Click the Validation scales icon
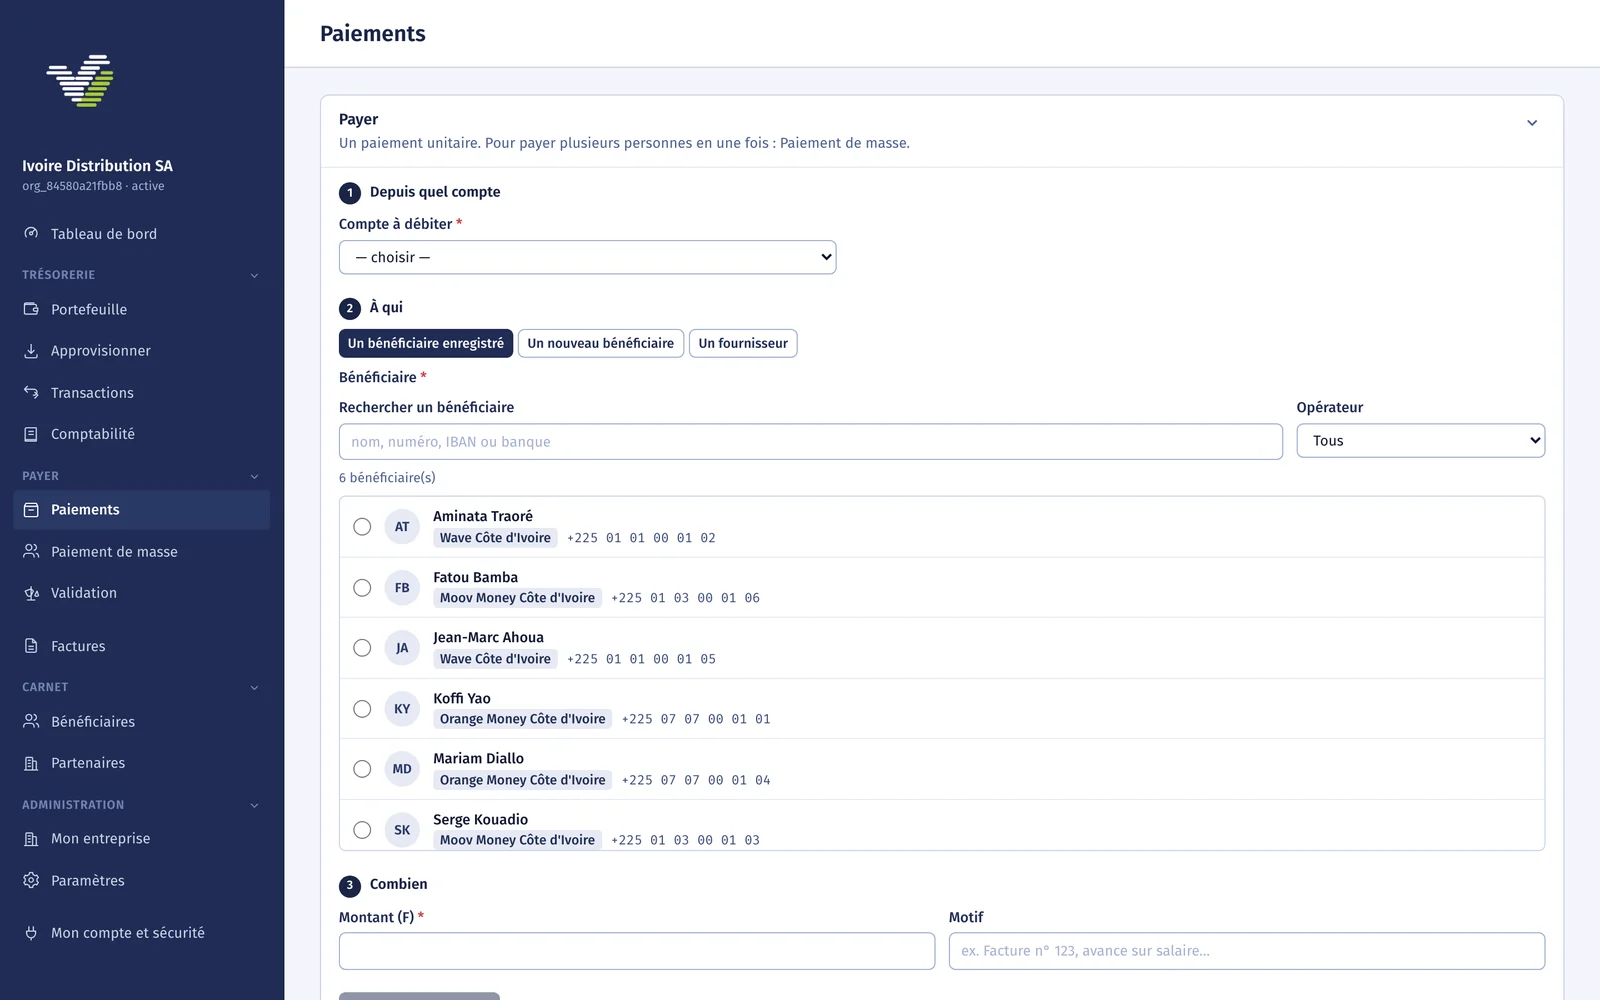 coord(31,593)
